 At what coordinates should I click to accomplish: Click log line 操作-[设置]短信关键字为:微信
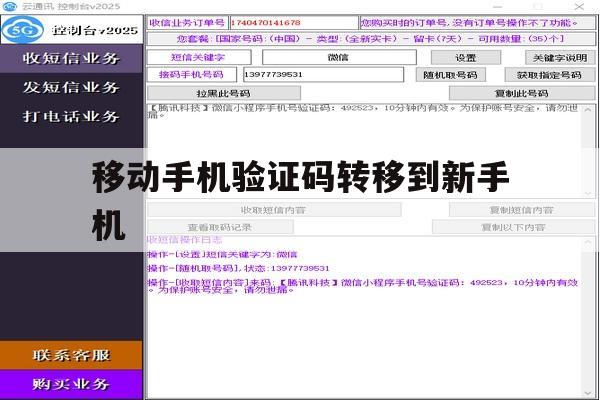pos(222,254)
